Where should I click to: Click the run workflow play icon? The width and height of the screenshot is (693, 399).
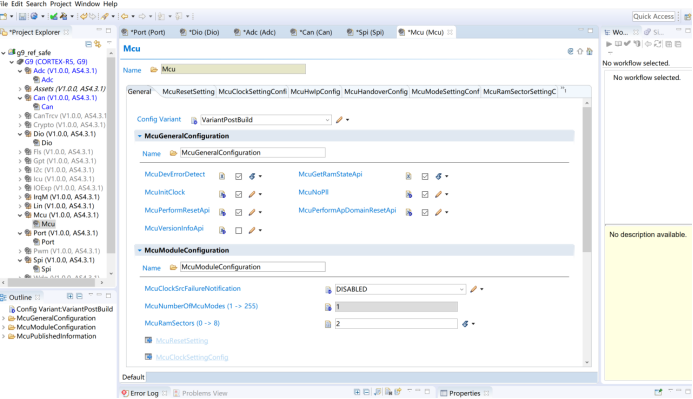609,44
